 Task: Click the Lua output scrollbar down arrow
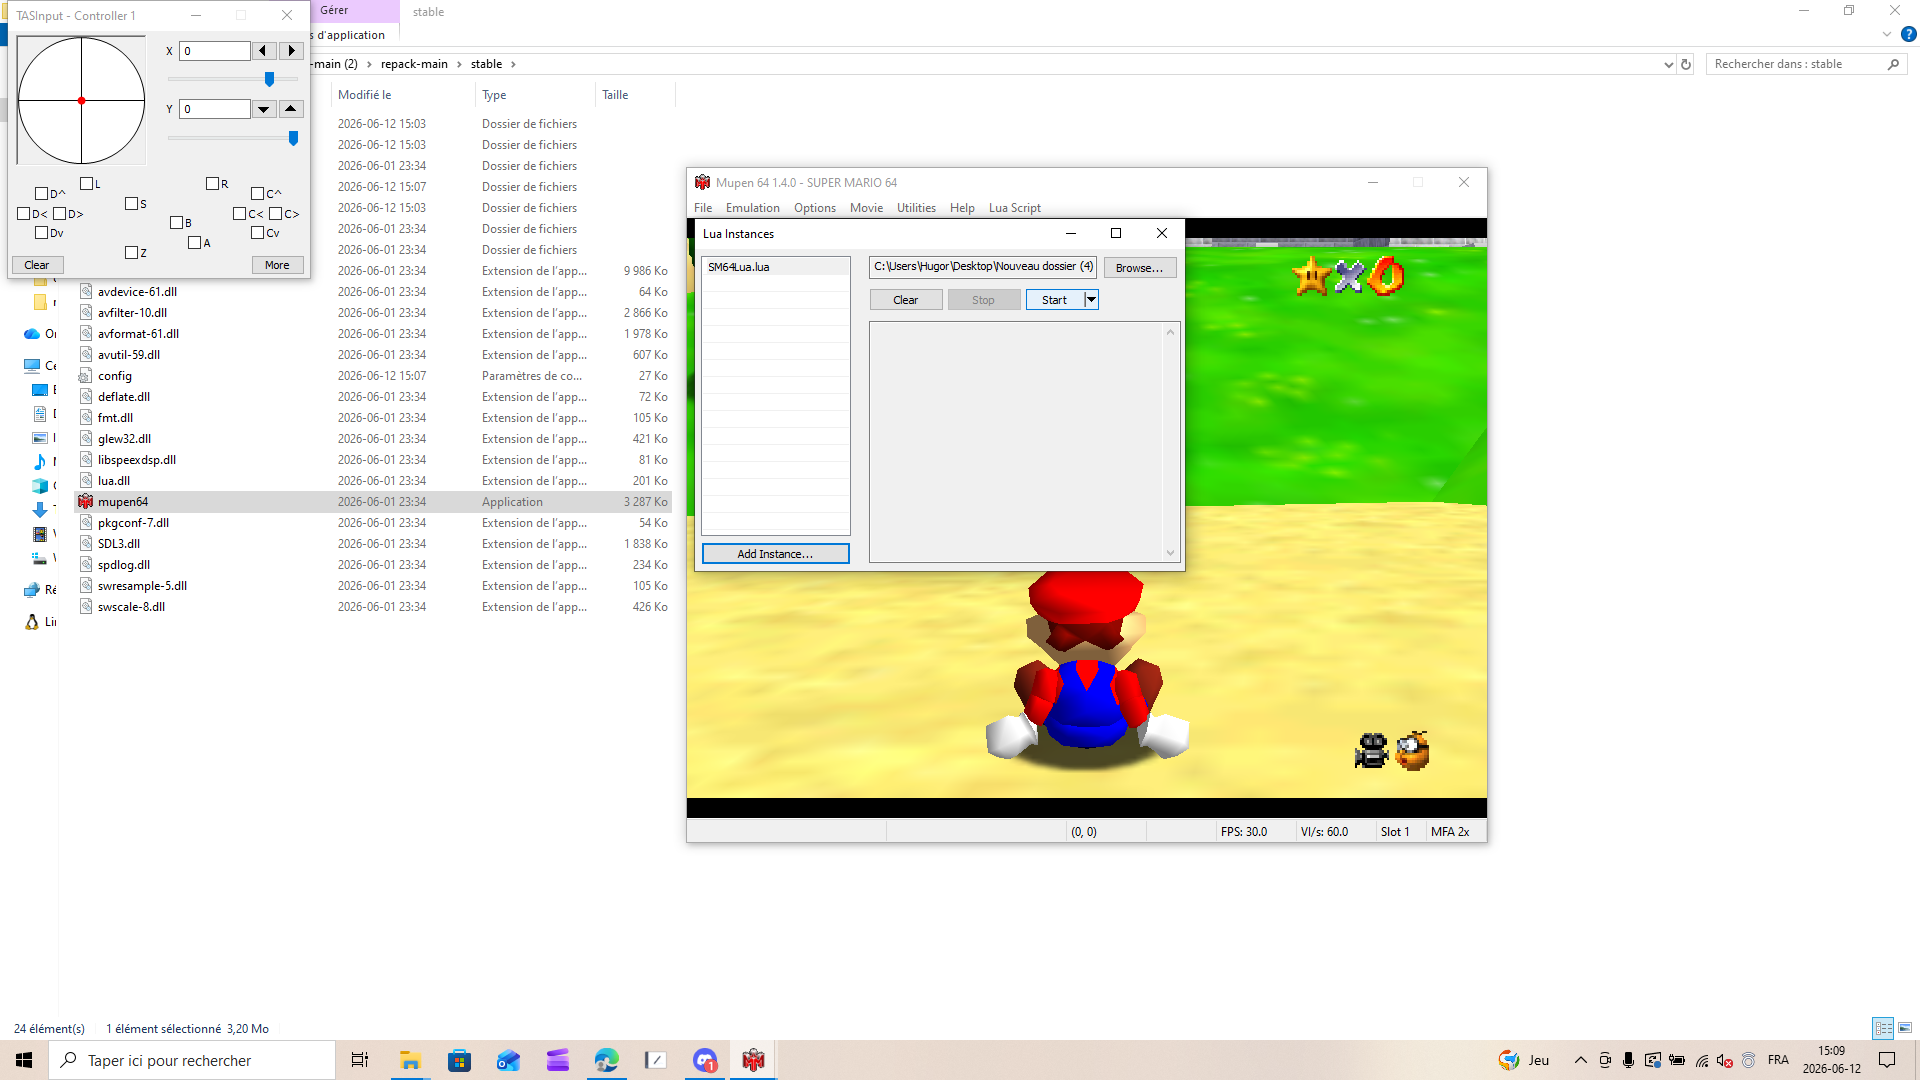tap(1170, 553)
